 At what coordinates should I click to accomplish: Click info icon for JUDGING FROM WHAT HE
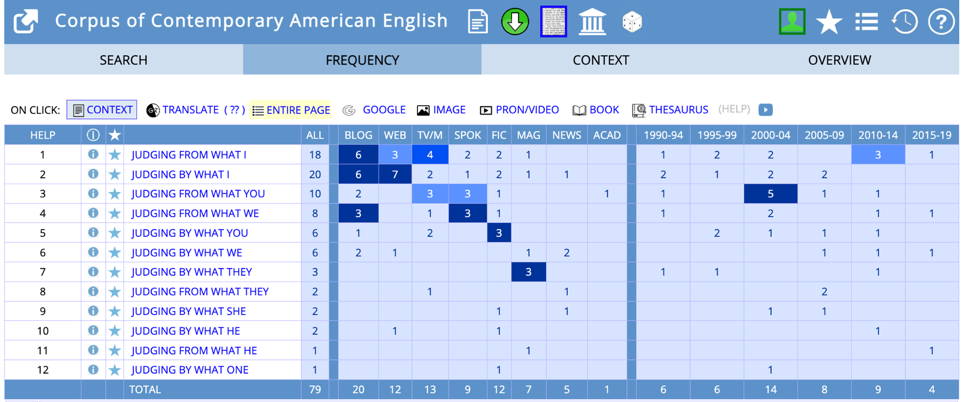coord(93,350)
